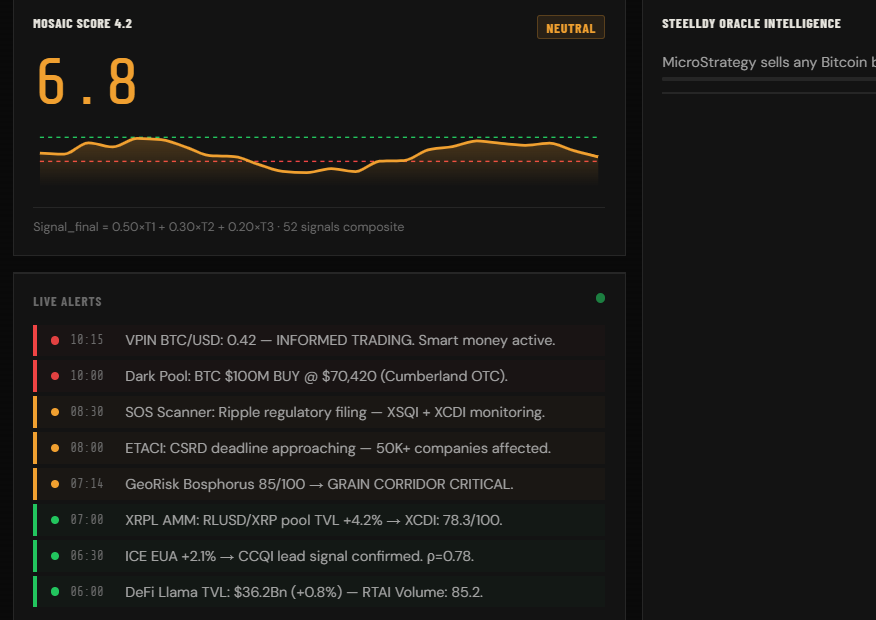
Task: Click the red dot on the 10:15 alert
Action: [x=55, y=340]
